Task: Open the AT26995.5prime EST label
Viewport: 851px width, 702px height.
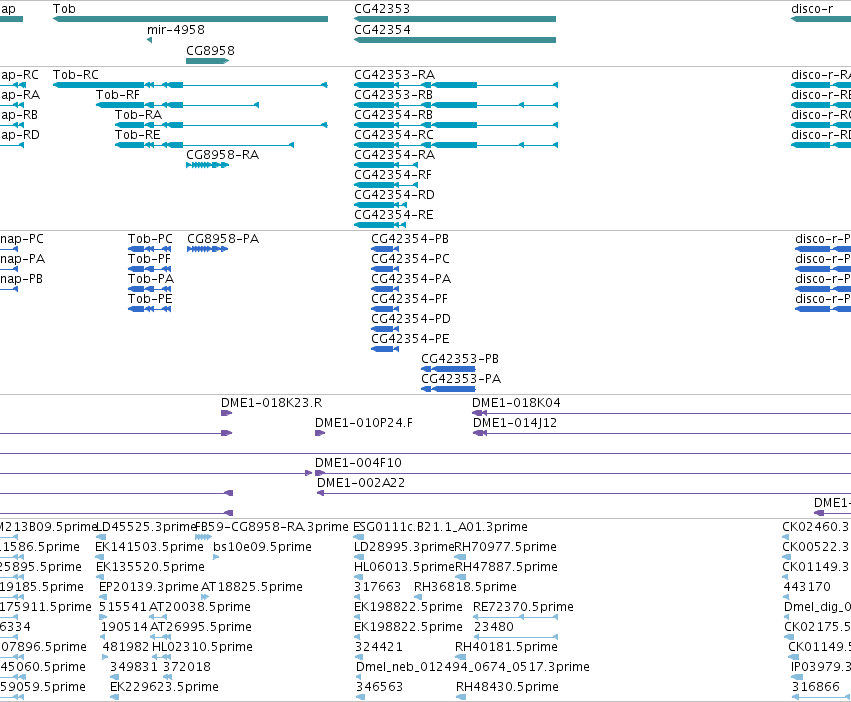Action: 201,628
